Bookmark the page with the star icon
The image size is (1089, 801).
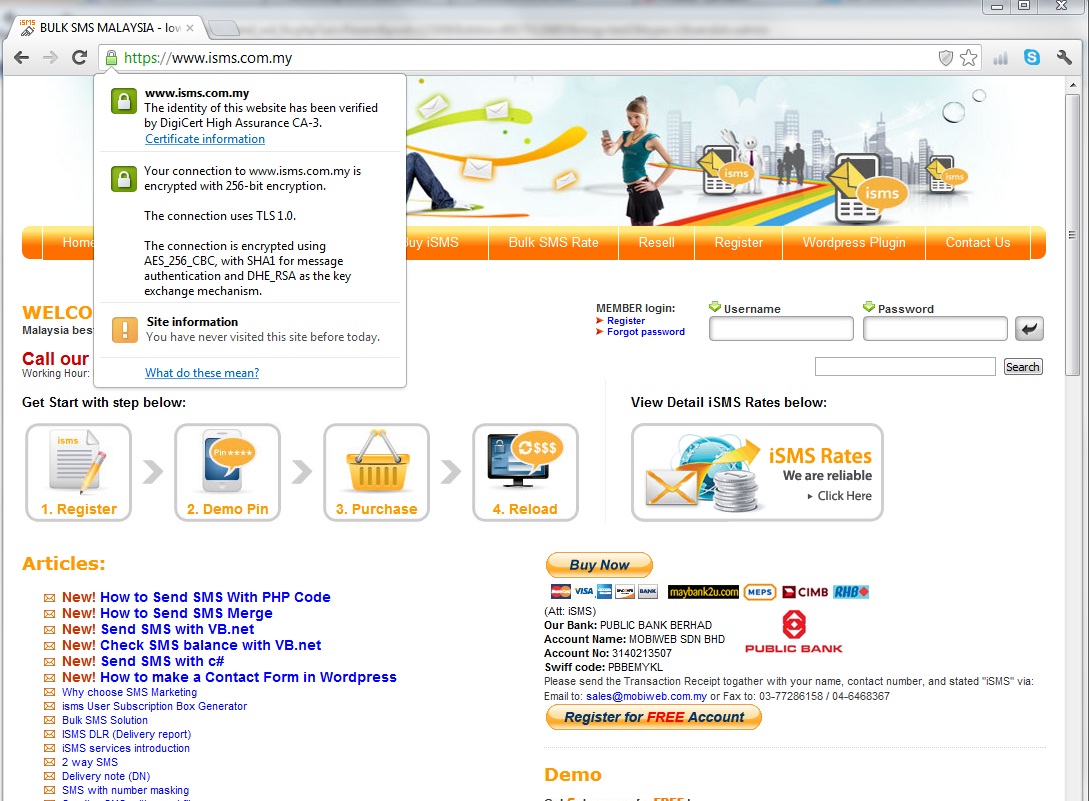coord(968,58)
